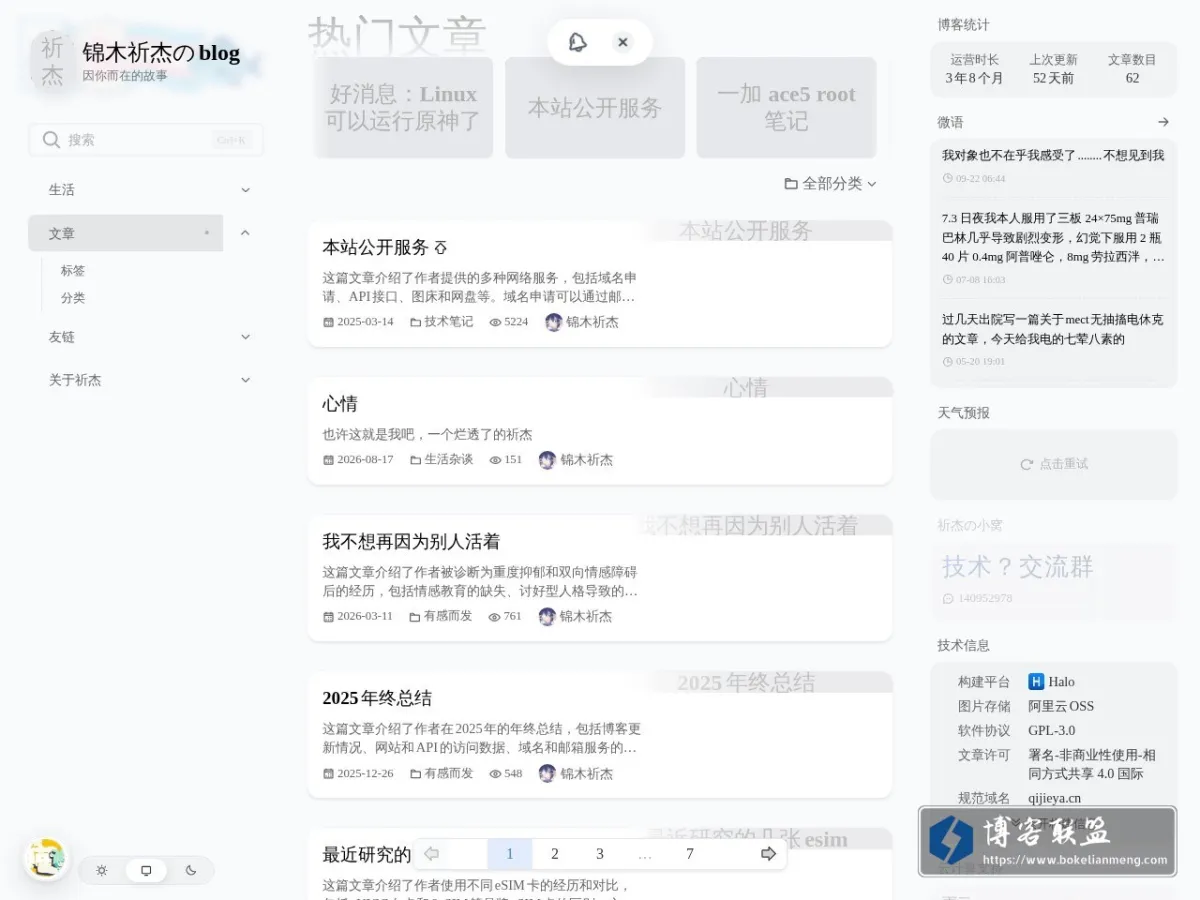This screenshot has height=900, width=1200.
Task: Go to the previous page arrow
Action: point(432,854)
